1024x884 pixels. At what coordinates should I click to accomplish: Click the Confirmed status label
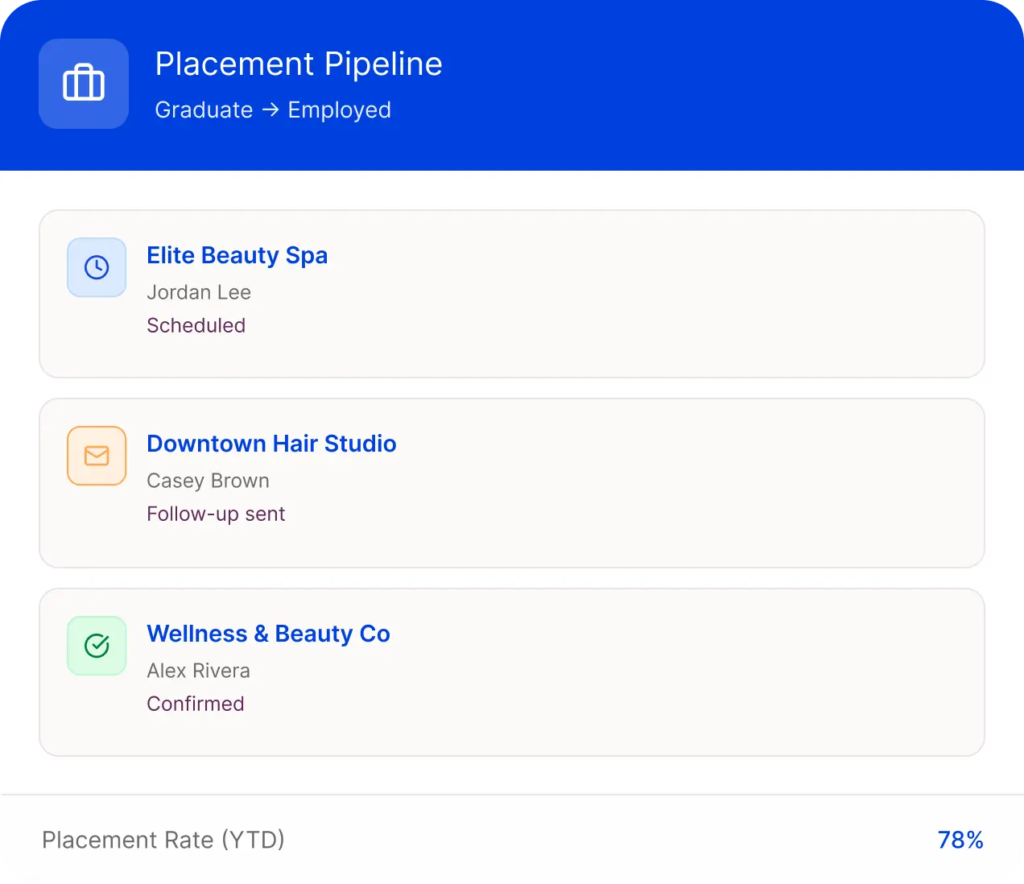click(x=195, y=704)
